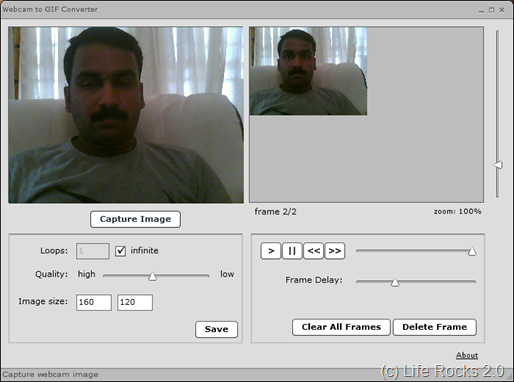514x382 pixels.
Task: Close the Webcam to GIF Converter window
Action: [502, 10]
